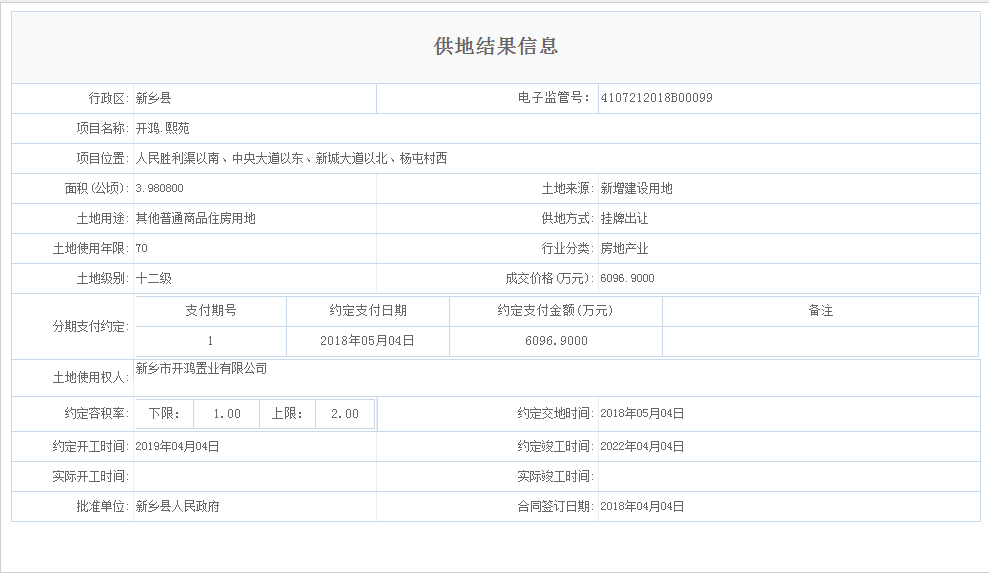Select the 约定支付金额 cell 6096.9000
Image resolution: width=989 pixels, height=573 pixels.
[x=555, y=341]
